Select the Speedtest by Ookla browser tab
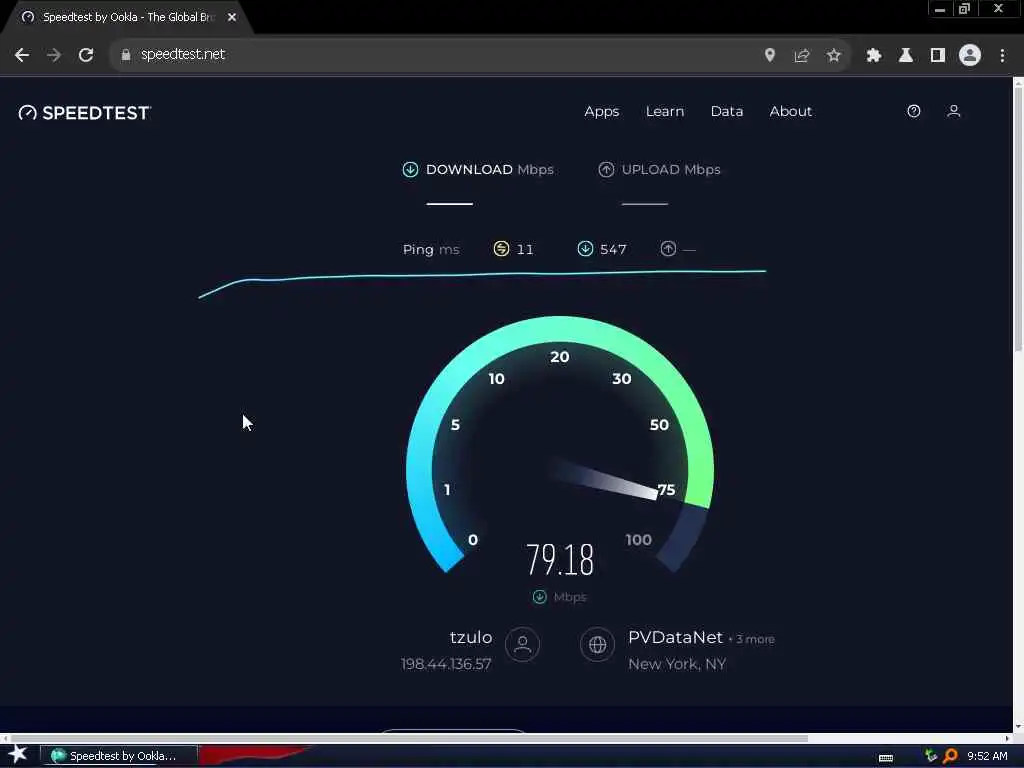The width and height of the screenshot is (1024, 768). (x=128, y=17)
